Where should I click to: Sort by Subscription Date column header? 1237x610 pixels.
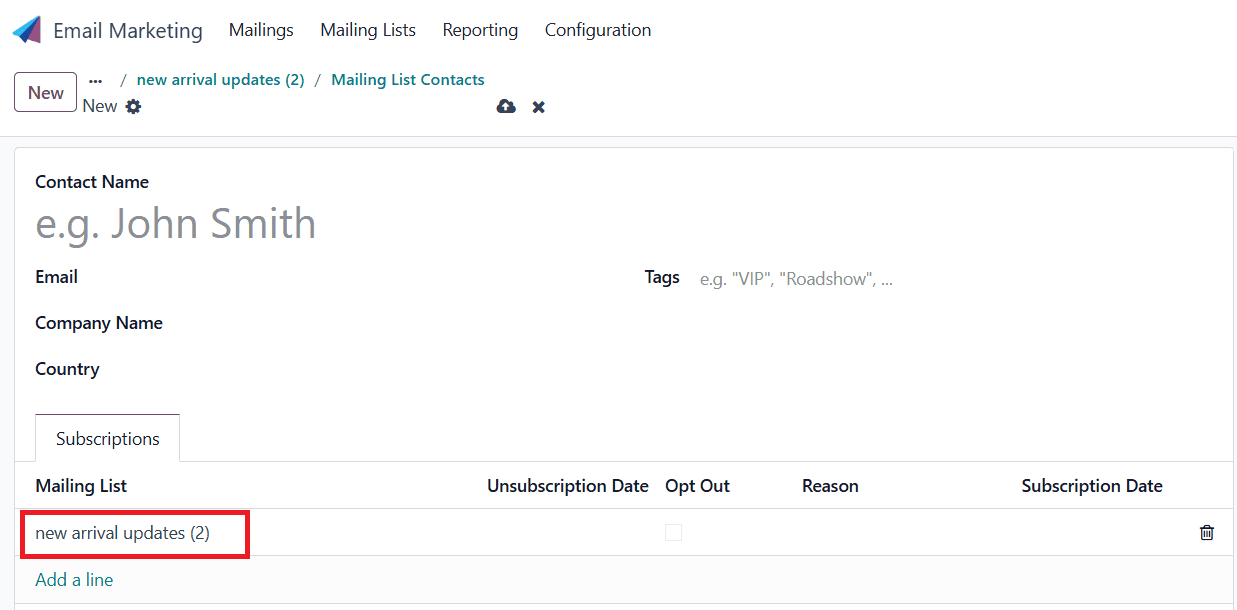[x=1092, y=486]
